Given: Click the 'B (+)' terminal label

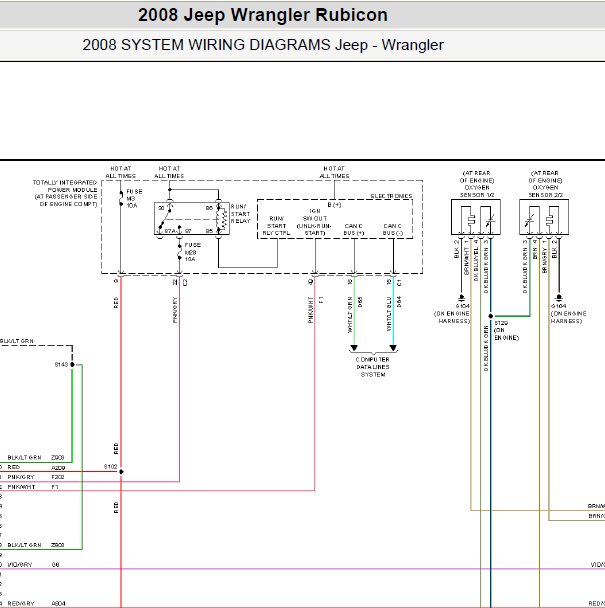Looking at the screenshot, I should [x=334, y=205].
